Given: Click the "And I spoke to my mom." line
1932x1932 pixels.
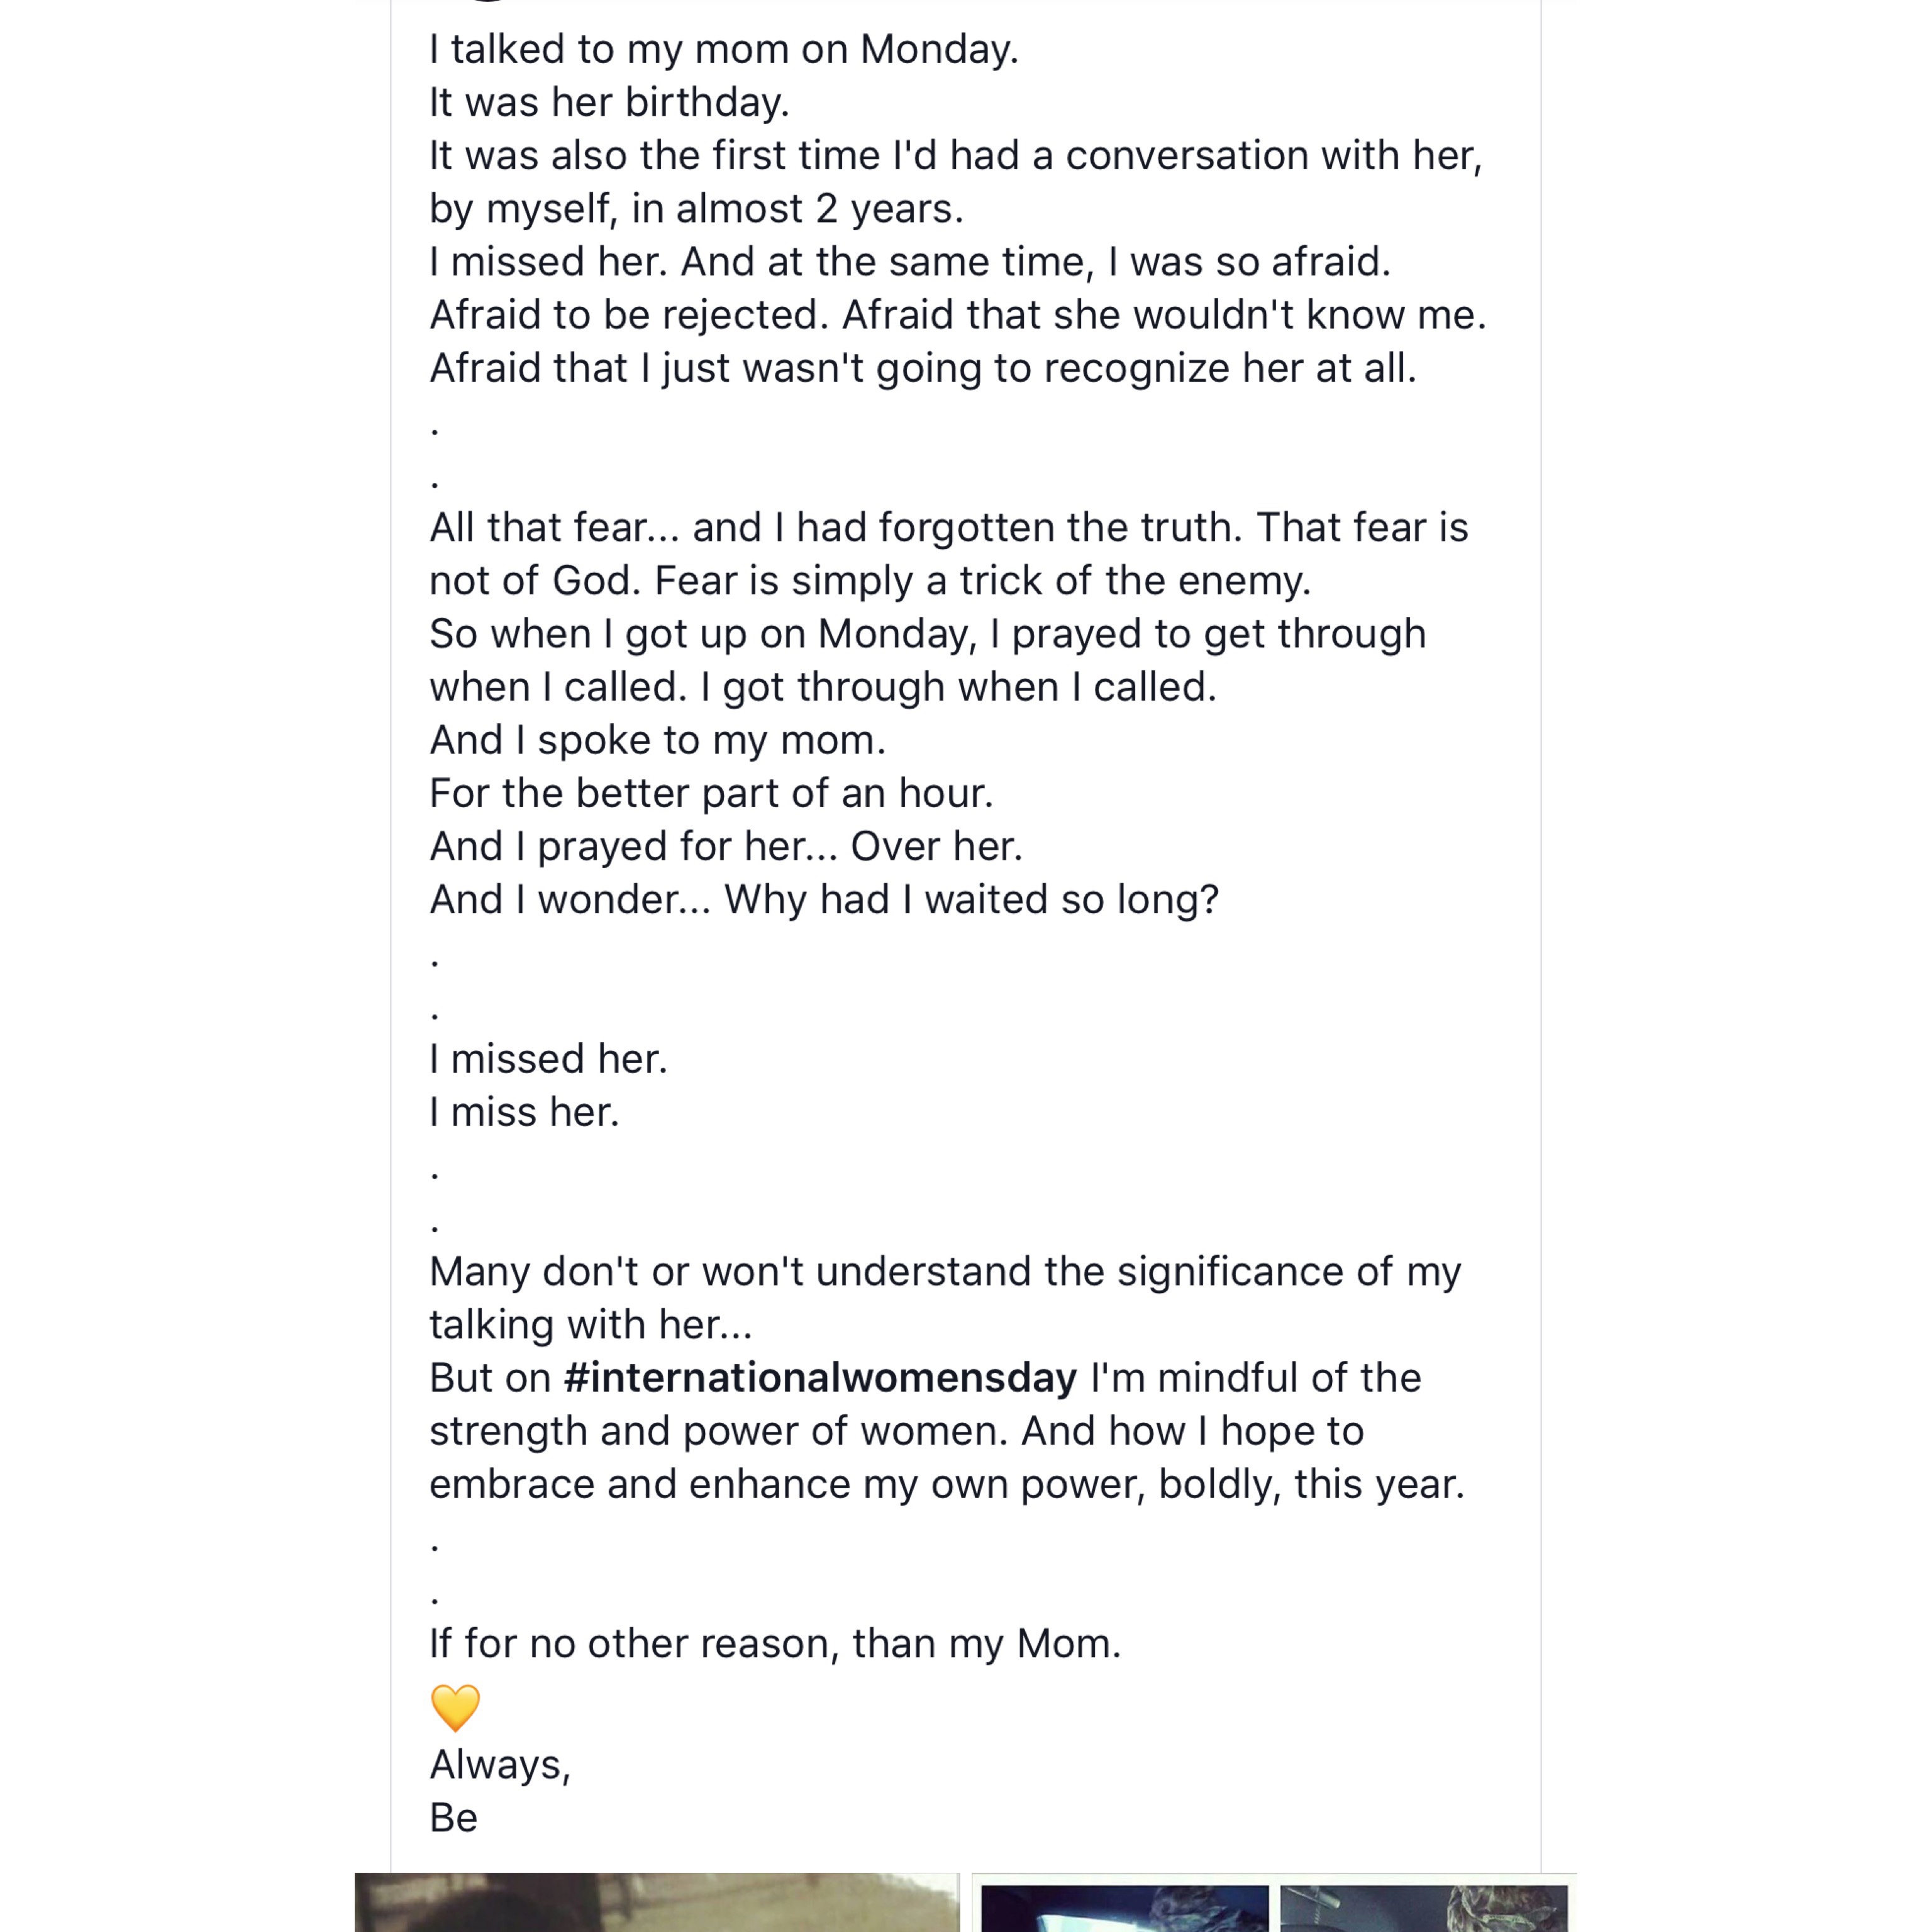Looking at the screenshot, I should [x=658, y=740].
